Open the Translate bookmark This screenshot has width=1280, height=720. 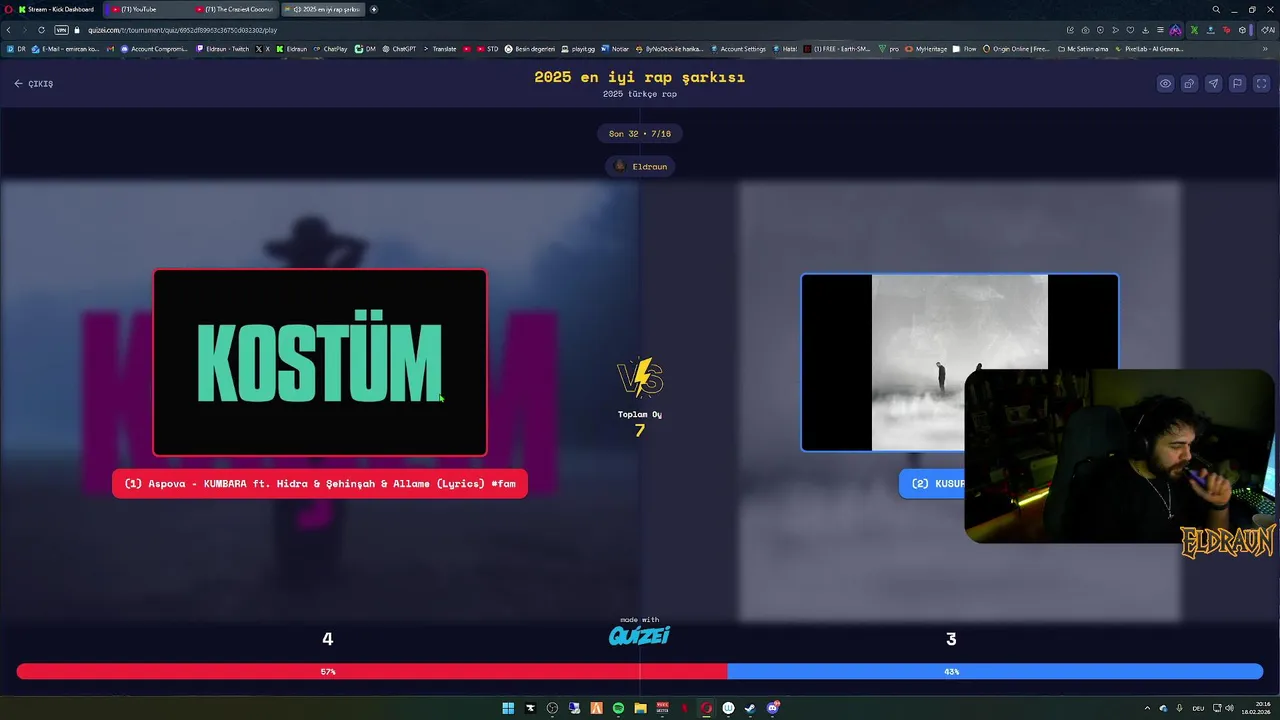[x=440, y=49]
